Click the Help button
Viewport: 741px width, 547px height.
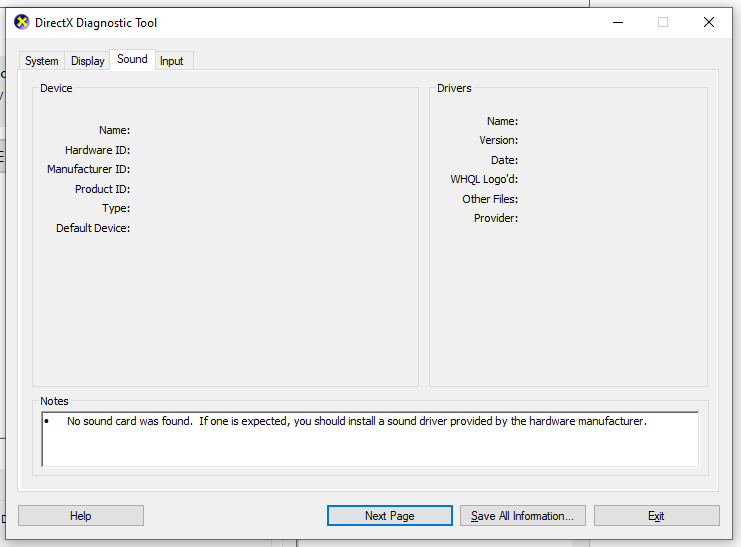[x=81, y=516]
